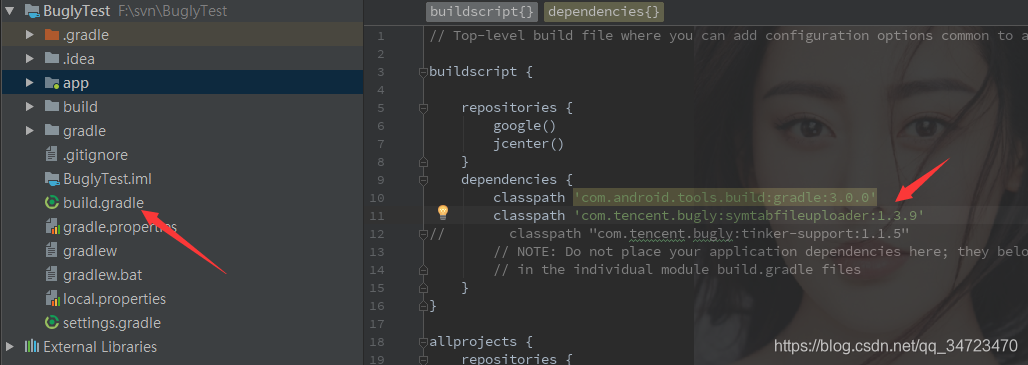Viewport: 1028px width, 365px height.
Task: Click the yellow light bulb intention icon
Action: [443, 212]
